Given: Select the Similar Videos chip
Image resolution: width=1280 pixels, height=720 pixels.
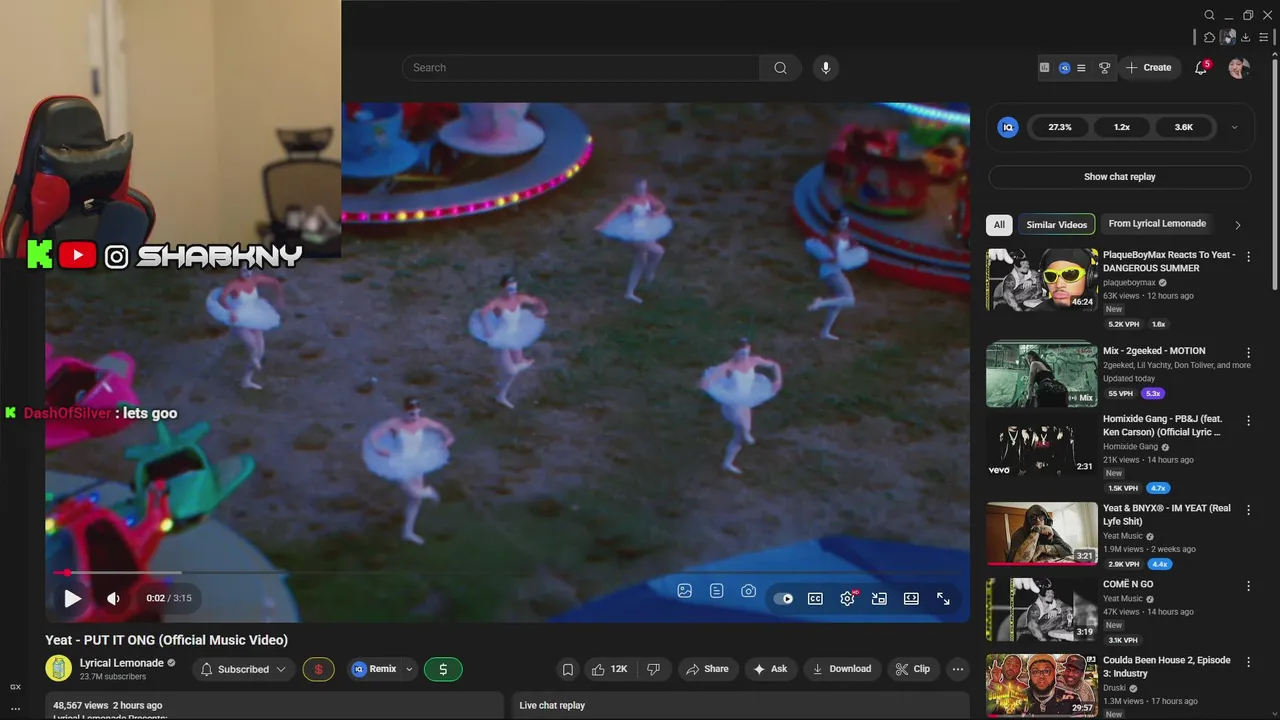Looking at the screenshot, I should pos(1056,225).
